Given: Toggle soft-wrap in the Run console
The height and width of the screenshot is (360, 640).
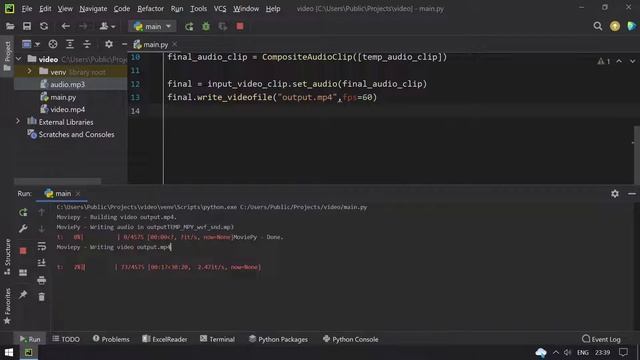Looking at the screenshot, I should tap(42, 246).
